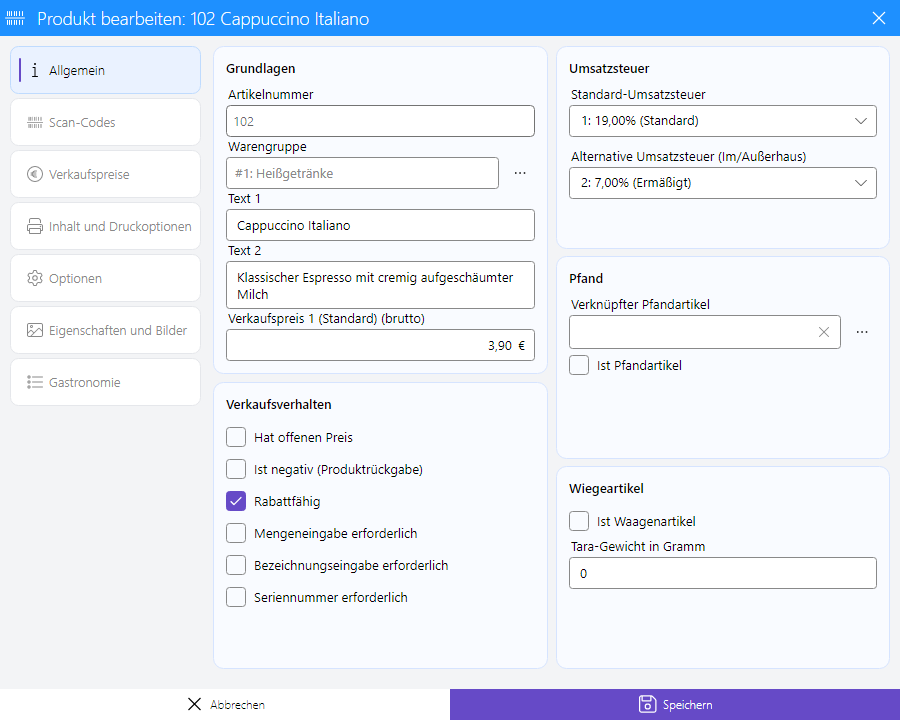Show Eigenschaften und Bilder tab
The width and height of the screenshot is (900, 720).
(106, 330)
